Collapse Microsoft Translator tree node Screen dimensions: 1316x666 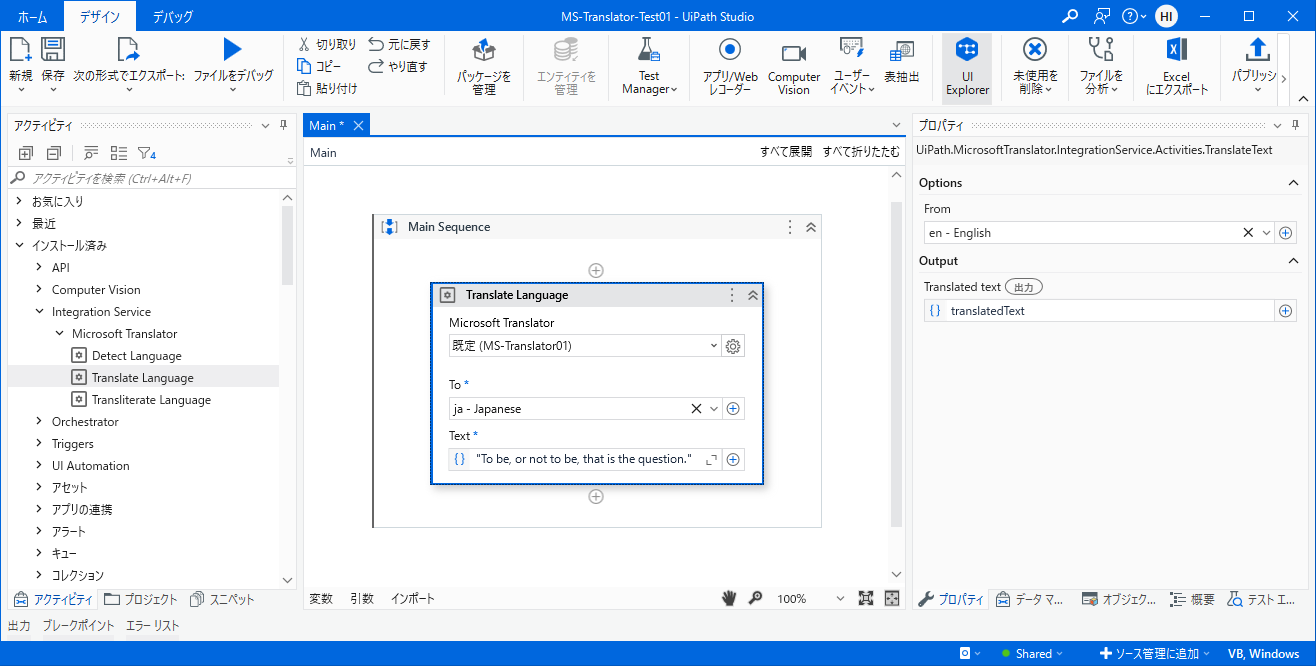coord(59,334)
